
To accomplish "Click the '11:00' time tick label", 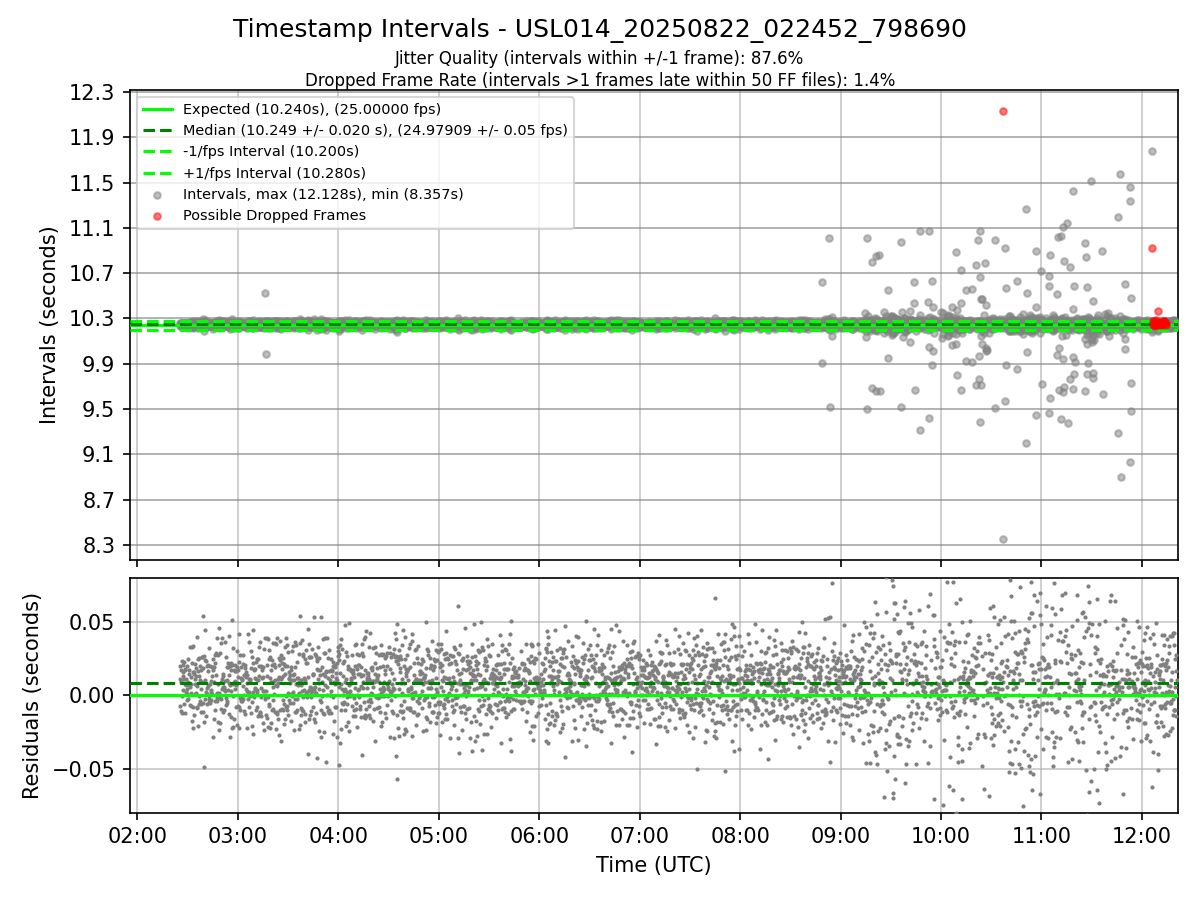I will [x=1041, y=835].
